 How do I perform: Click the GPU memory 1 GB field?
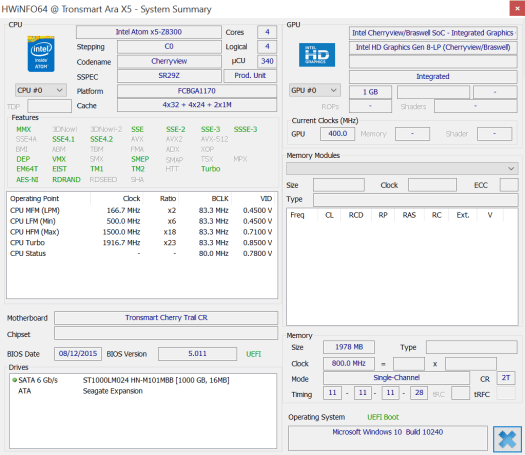[x=370, y=92]
